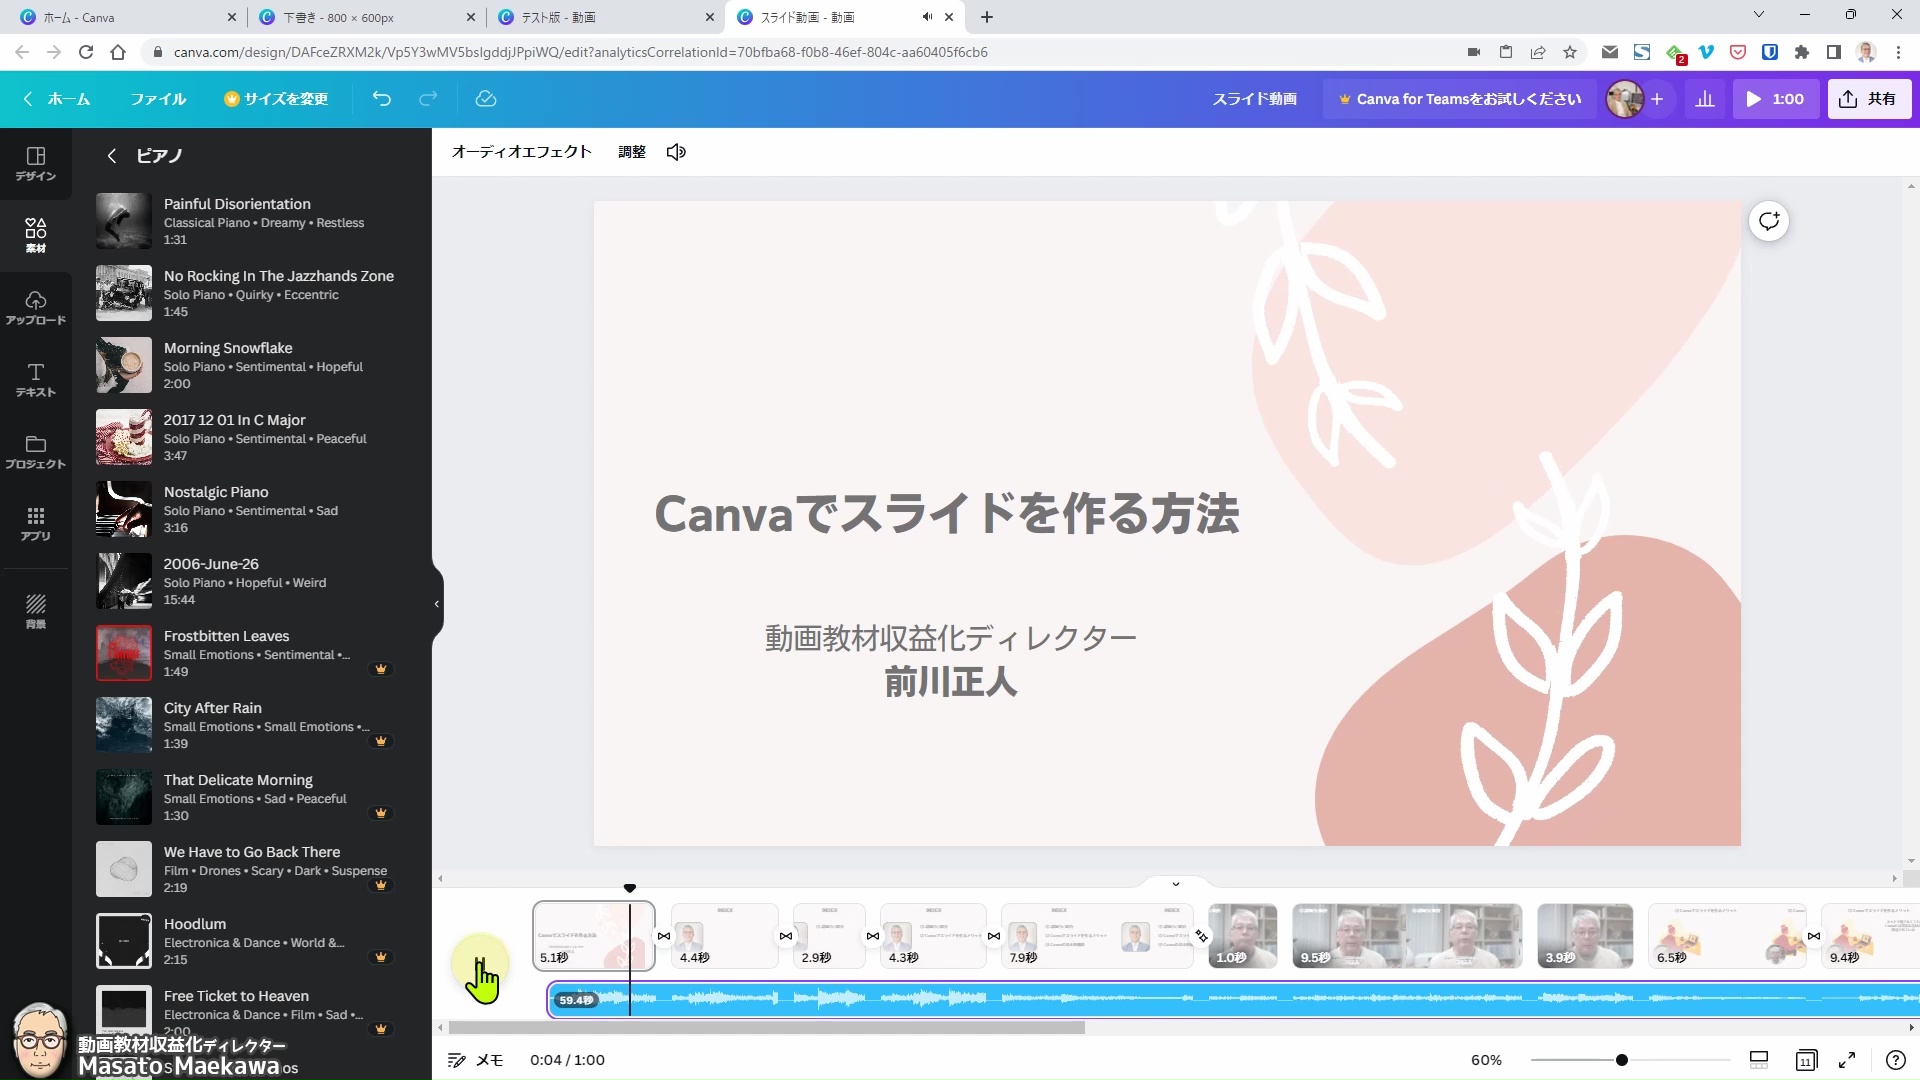
Task: Open the help question mark icon
Action: coord(1895,1060)
